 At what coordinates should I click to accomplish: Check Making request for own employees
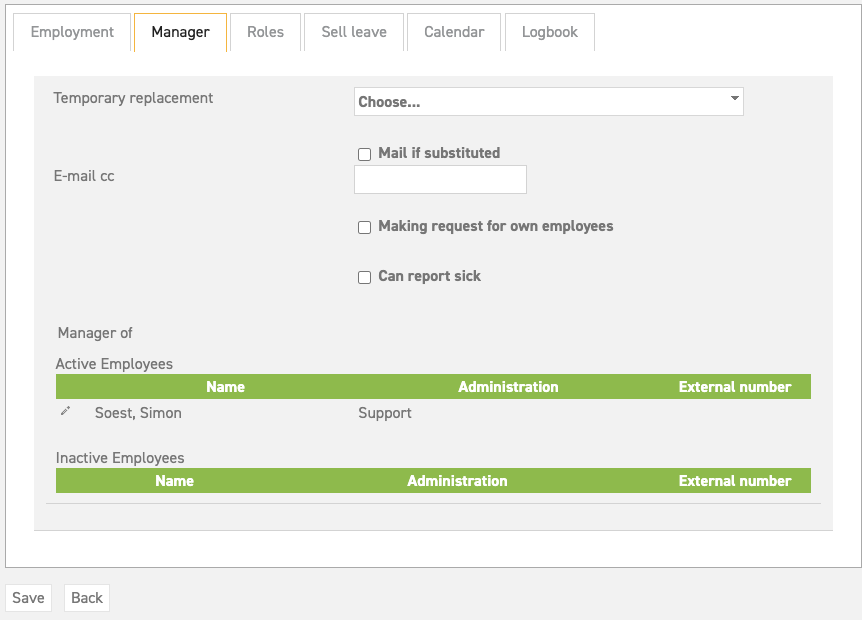[x=364, y=227]
